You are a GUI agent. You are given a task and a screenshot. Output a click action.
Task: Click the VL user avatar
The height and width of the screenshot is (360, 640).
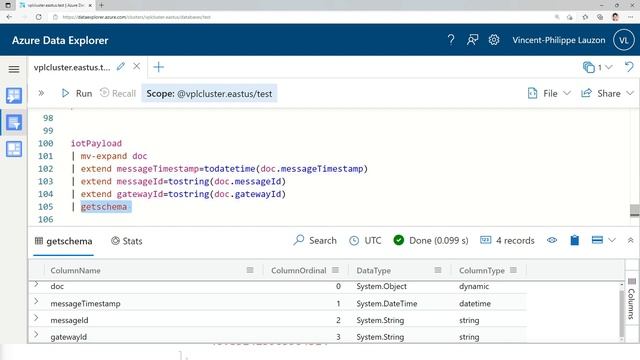(624, 40)
